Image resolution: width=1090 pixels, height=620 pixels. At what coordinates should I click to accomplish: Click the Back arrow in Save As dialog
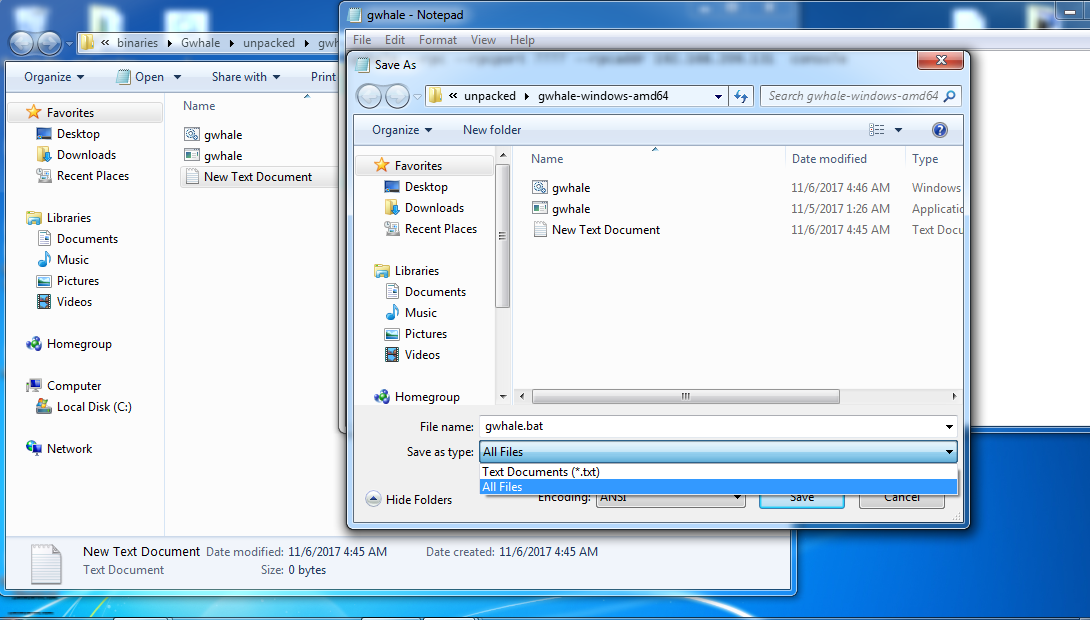(370, 96)
